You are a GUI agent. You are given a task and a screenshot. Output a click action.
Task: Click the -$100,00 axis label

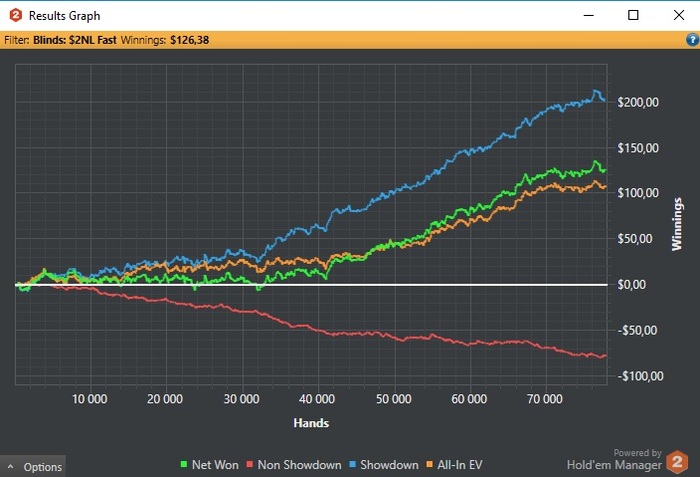(x=641, y=376)
